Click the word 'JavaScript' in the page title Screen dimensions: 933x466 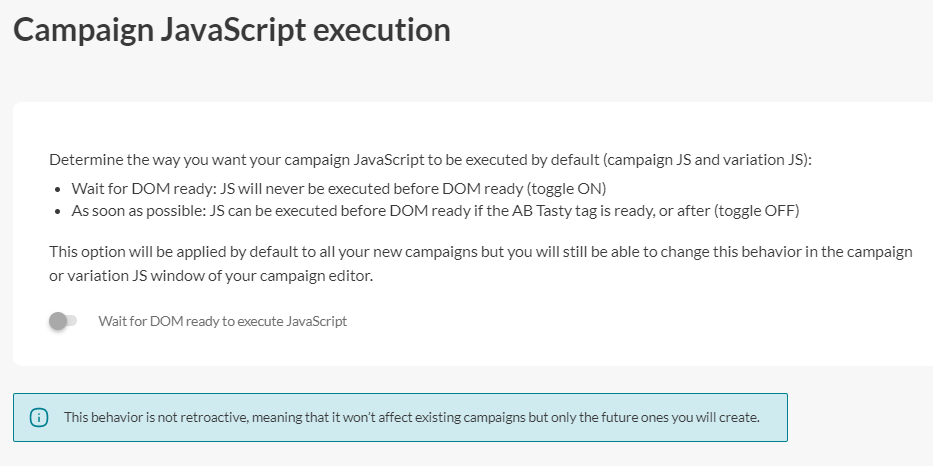point(233,30)
